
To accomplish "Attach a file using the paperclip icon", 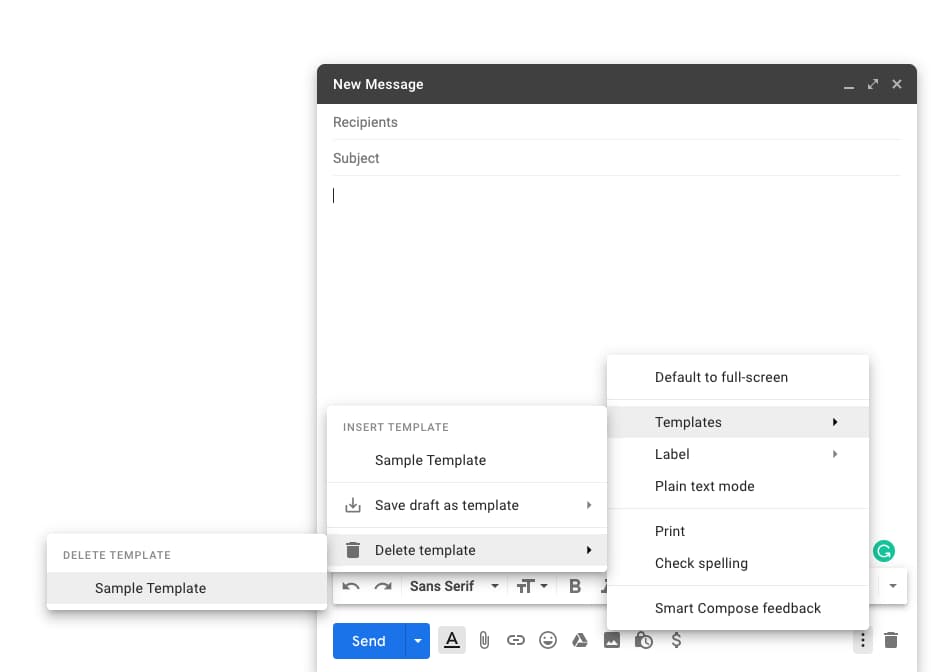I will (x=484, y=640).
